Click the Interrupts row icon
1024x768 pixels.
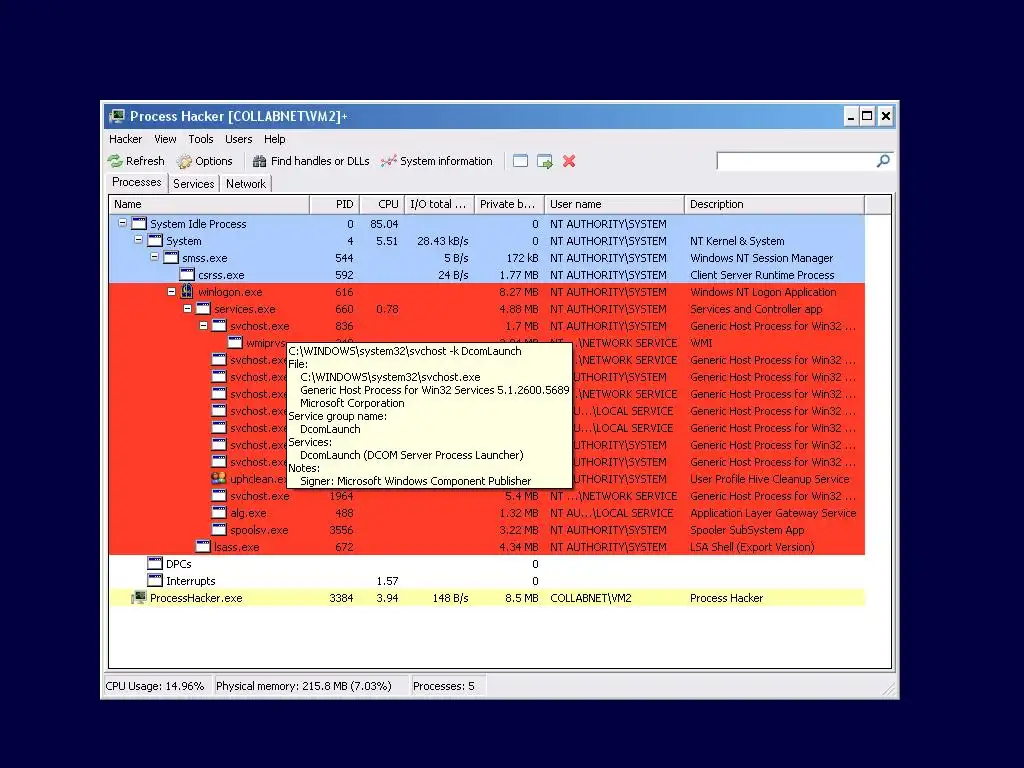[x=155, y=580]
